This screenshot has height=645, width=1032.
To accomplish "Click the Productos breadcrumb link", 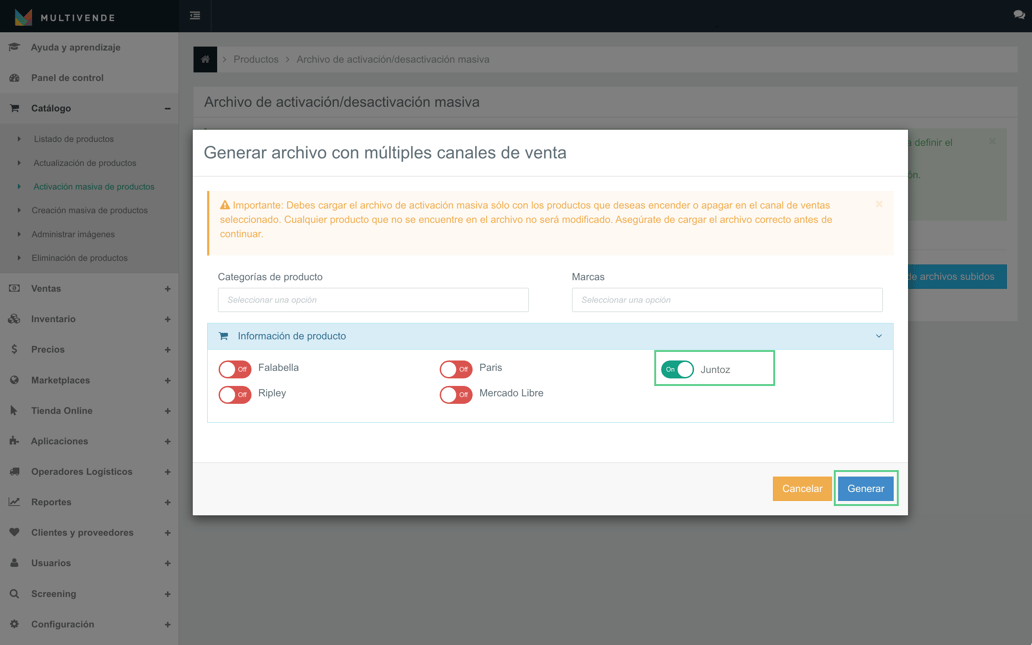I will point(256,59).
